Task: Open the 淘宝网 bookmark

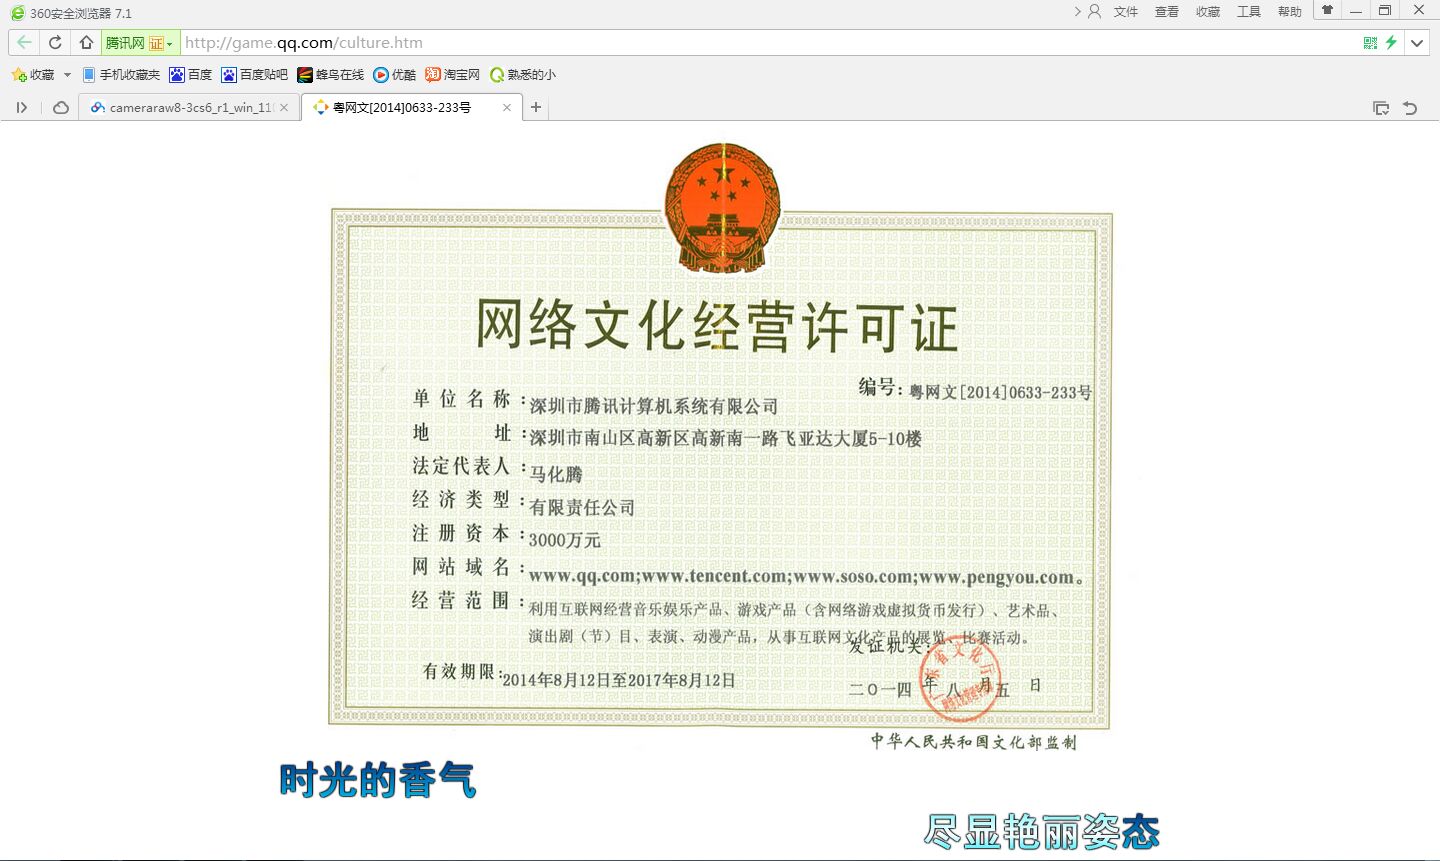Action: tap(453, 75)
